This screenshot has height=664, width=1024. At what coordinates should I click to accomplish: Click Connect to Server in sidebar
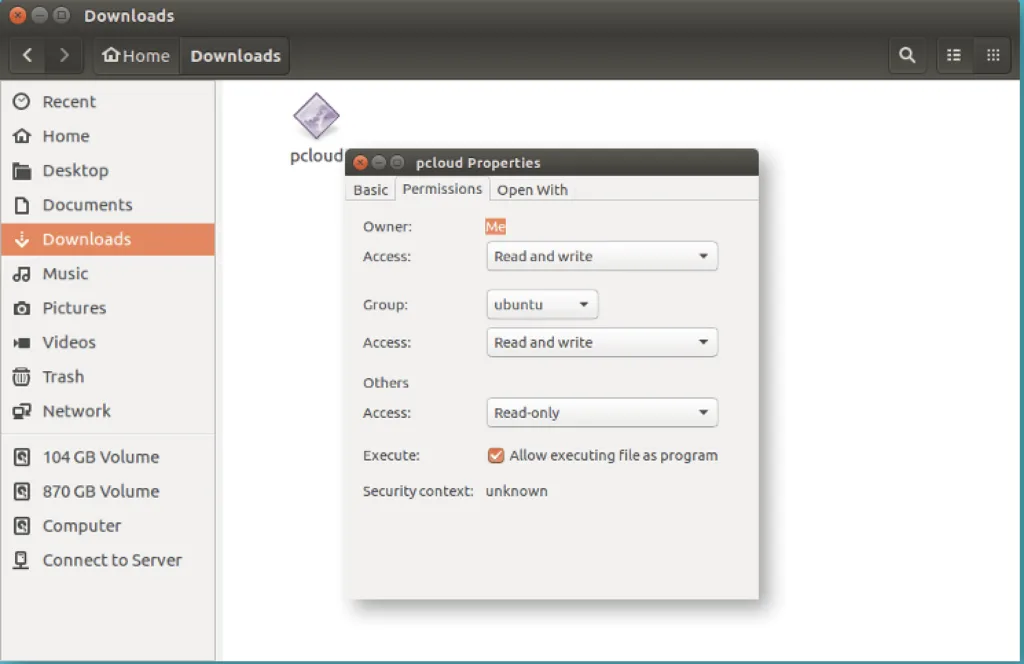112,560
